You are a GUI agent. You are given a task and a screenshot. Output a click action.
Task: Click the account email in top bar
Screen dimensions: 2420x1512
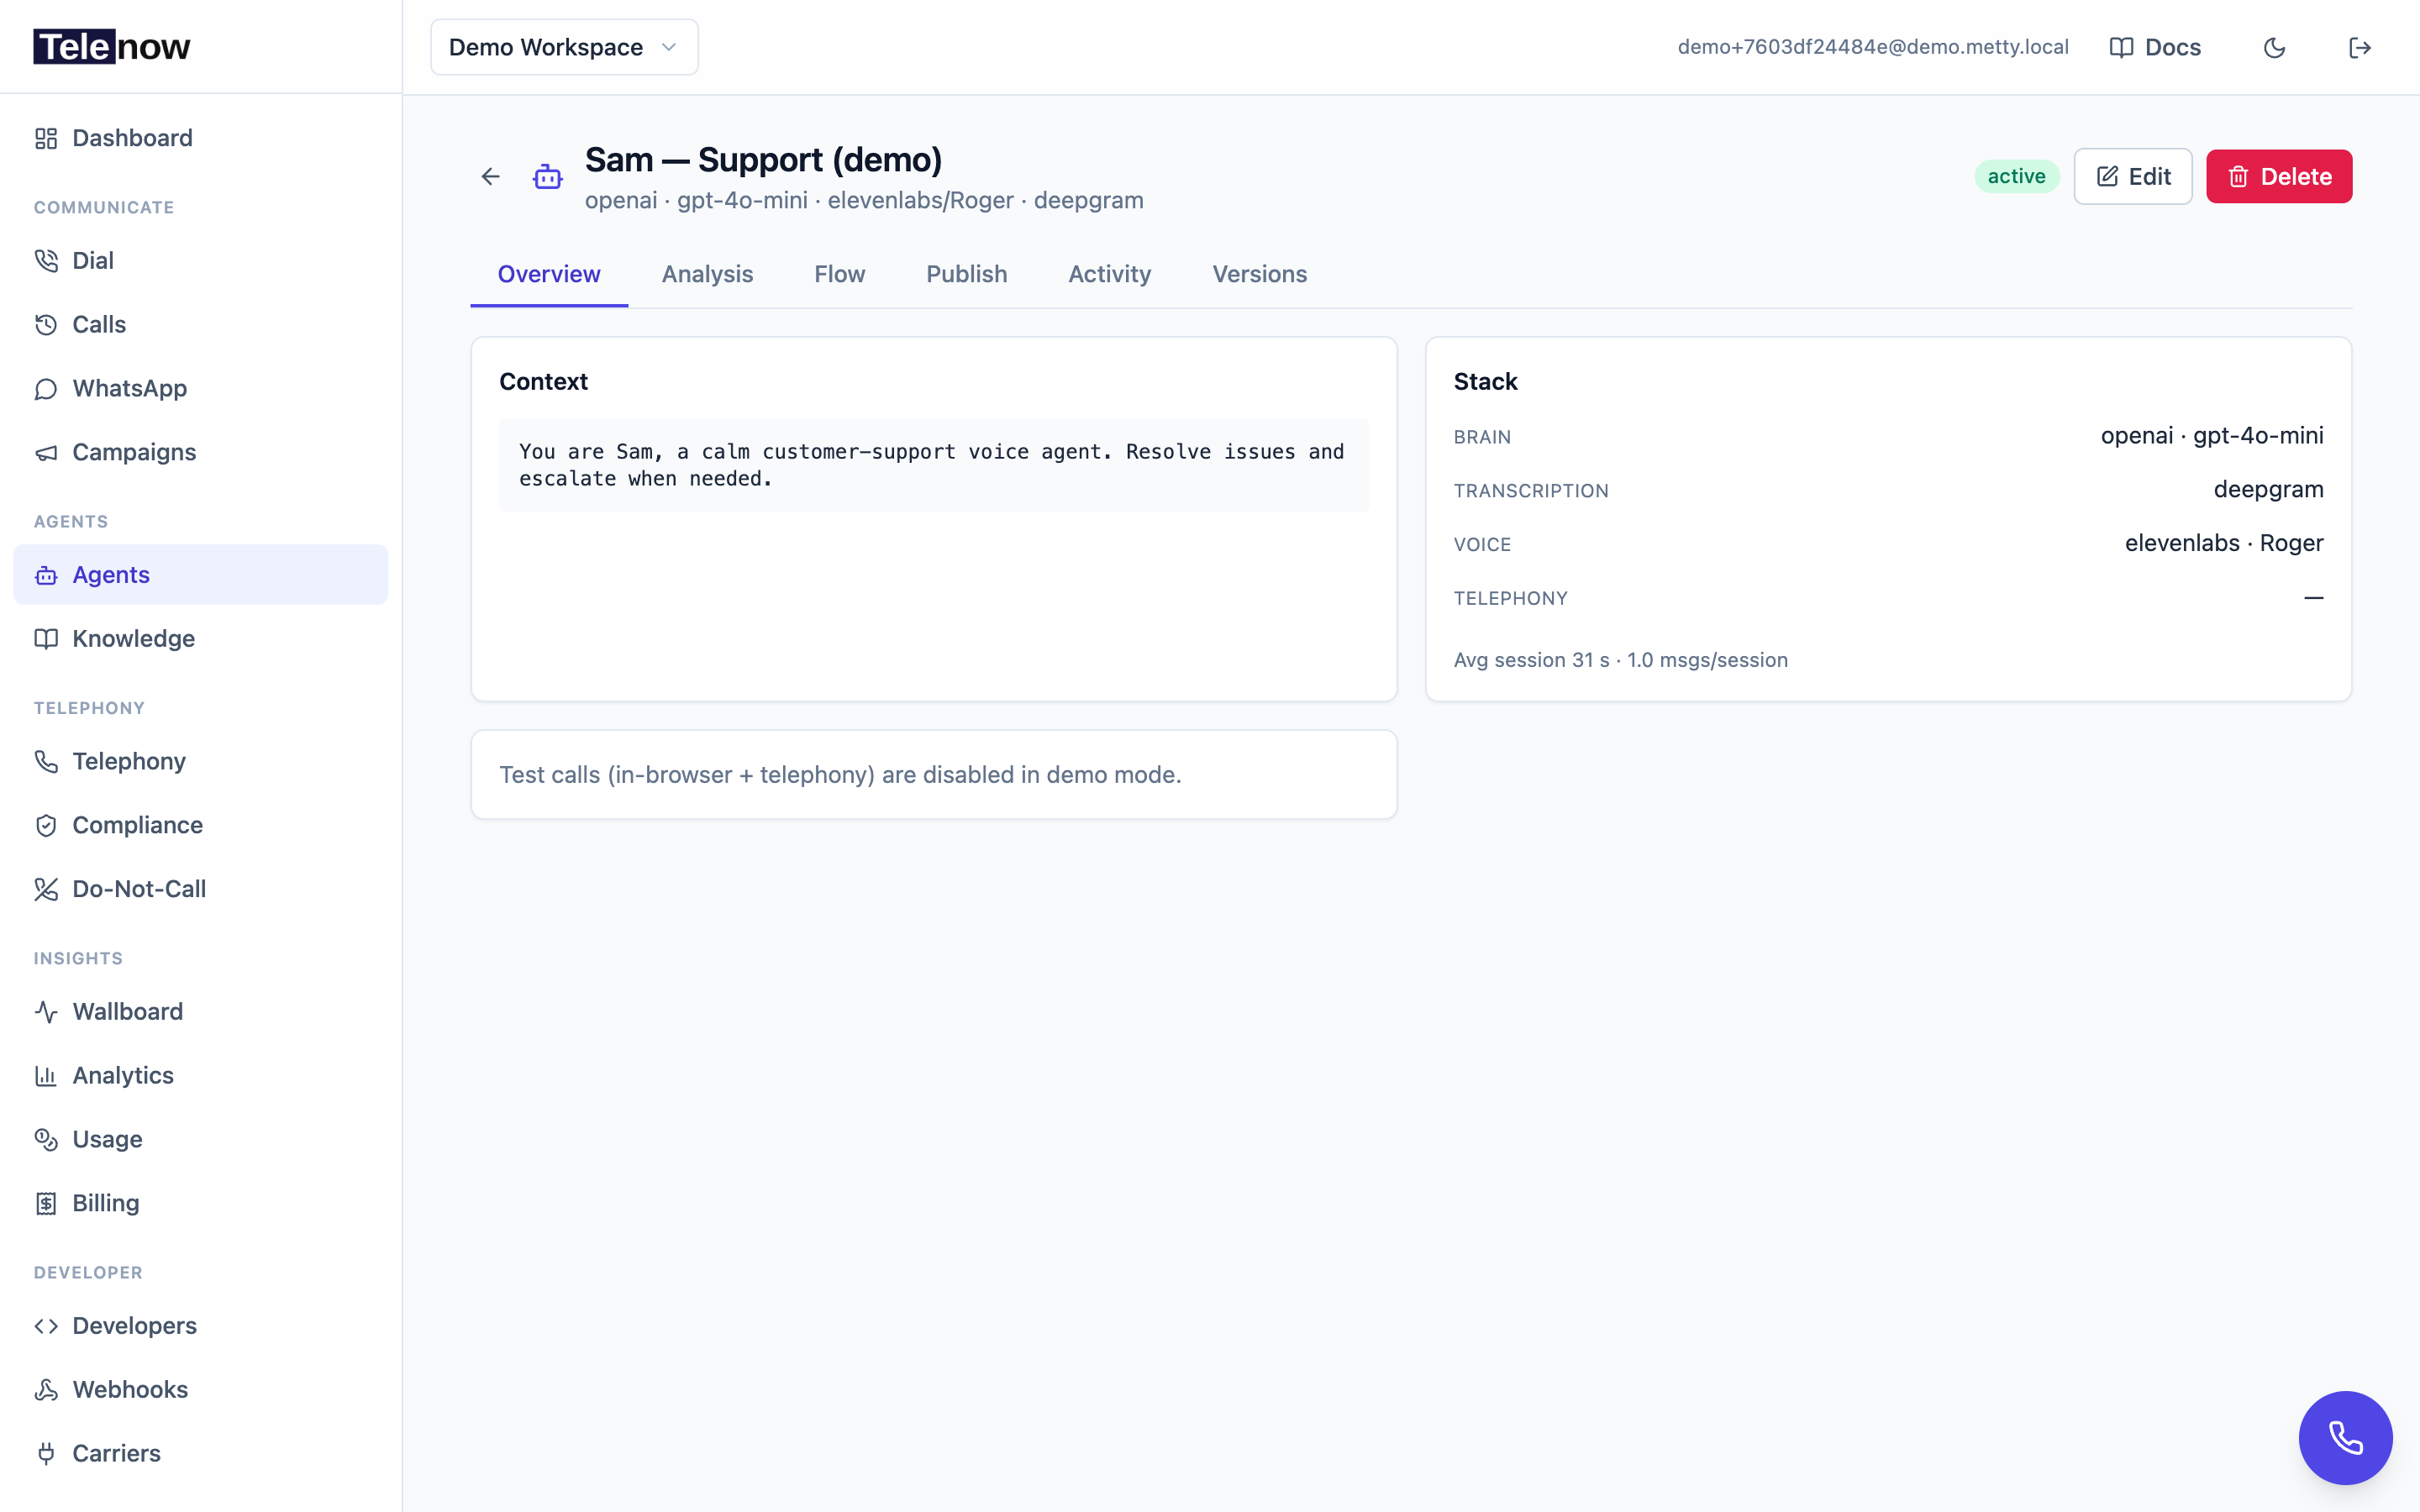point(1872,47)
